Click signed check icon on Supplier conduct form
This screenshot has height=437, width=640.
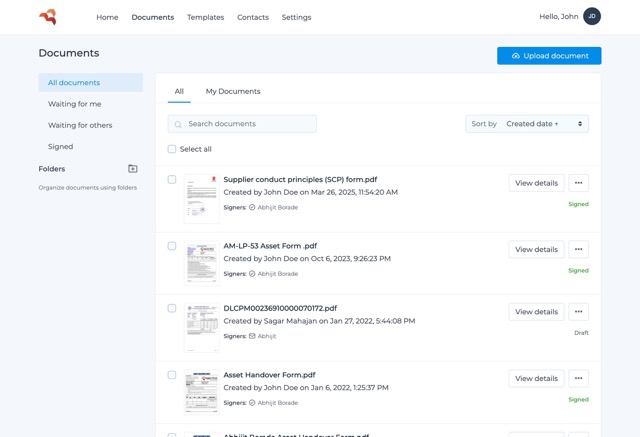[252, 207]
